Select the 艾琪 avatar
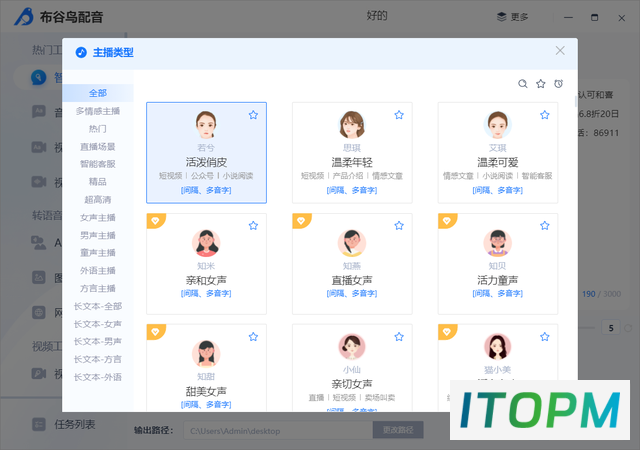The width and height of the screenshot is (640, 450). coord(498,125)
